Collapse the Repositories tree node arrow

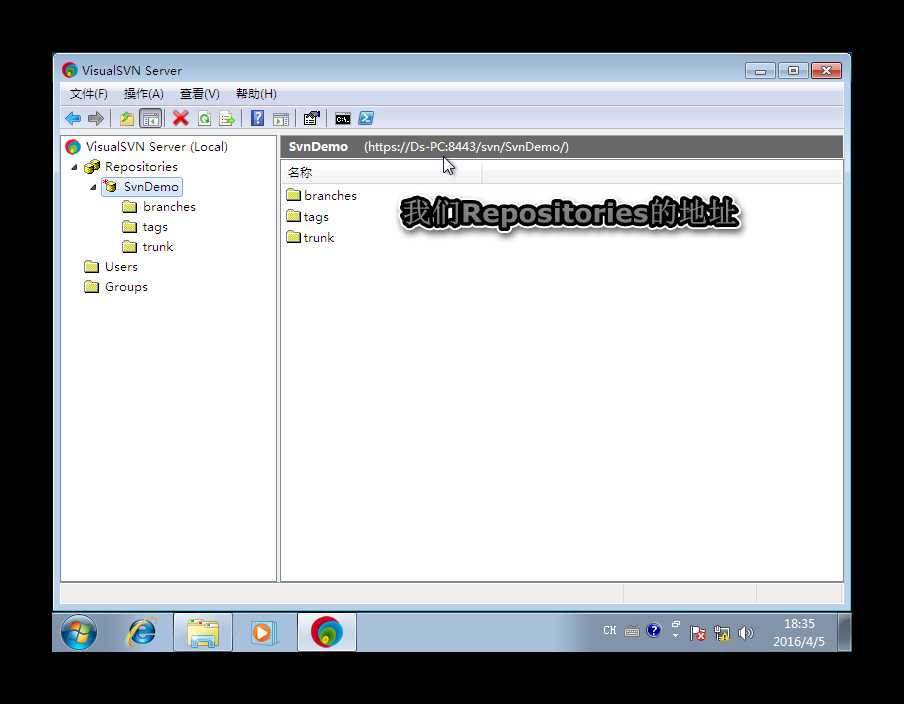[x=74, y=167]
